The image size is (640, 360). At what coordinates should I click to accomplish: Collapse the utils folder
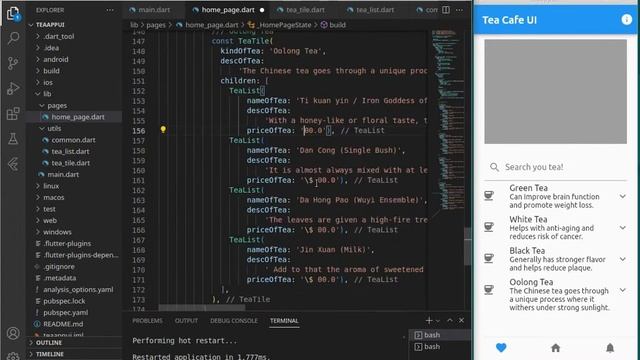pyautogui.click(x=42, y=128)
